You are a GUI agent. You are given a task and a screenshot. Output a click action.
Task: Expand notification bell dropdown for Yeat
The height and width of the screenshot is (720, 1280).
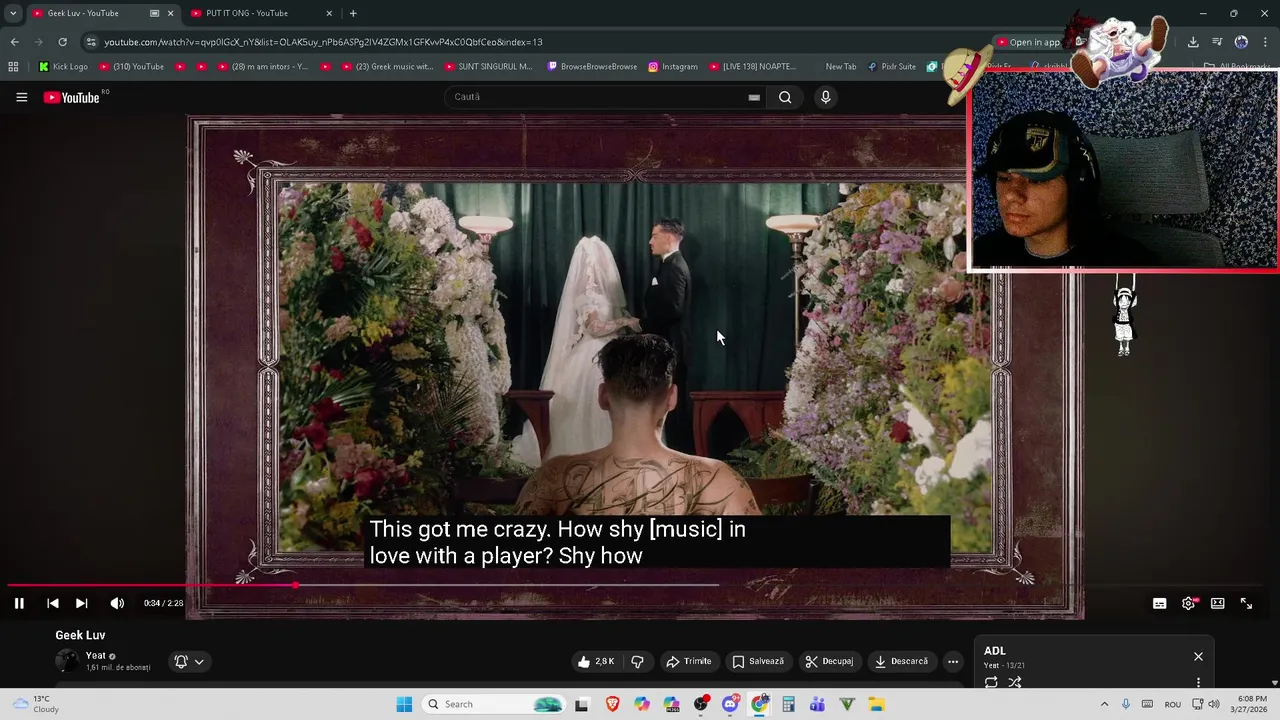coord(189,661)
